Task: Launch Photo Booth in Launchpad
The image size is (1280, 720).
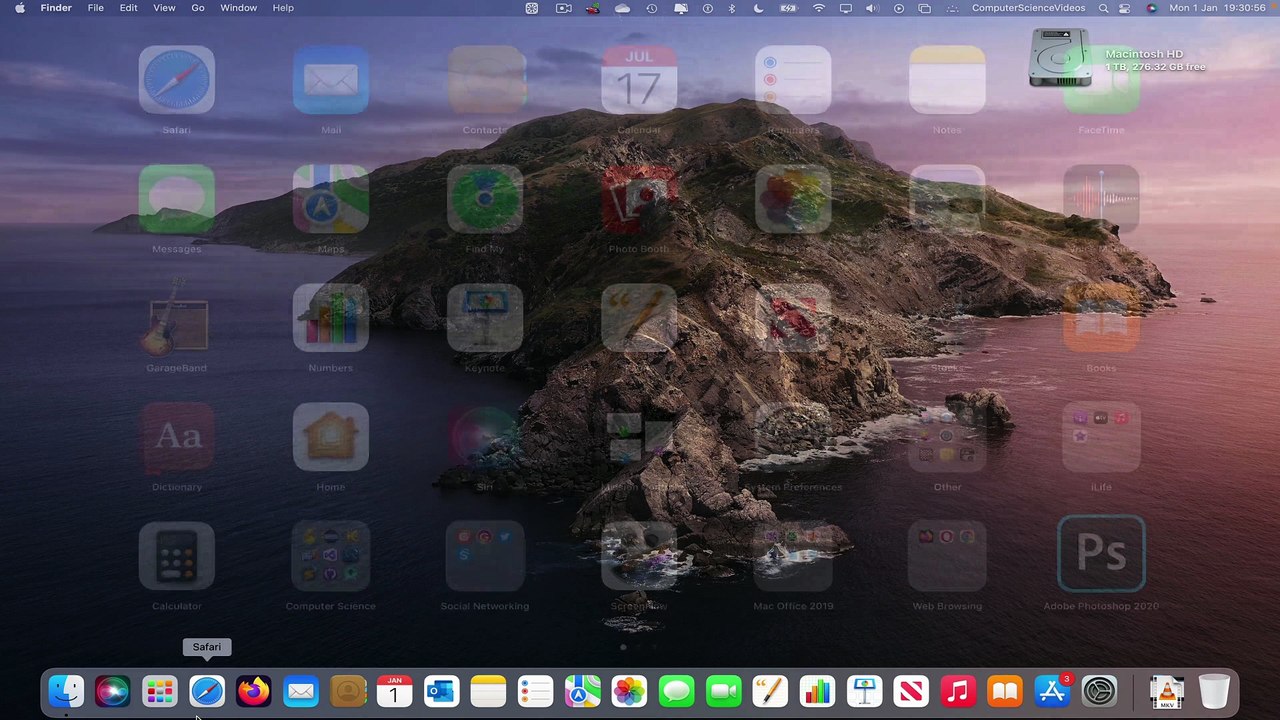Action: click(x=639, y=199)
